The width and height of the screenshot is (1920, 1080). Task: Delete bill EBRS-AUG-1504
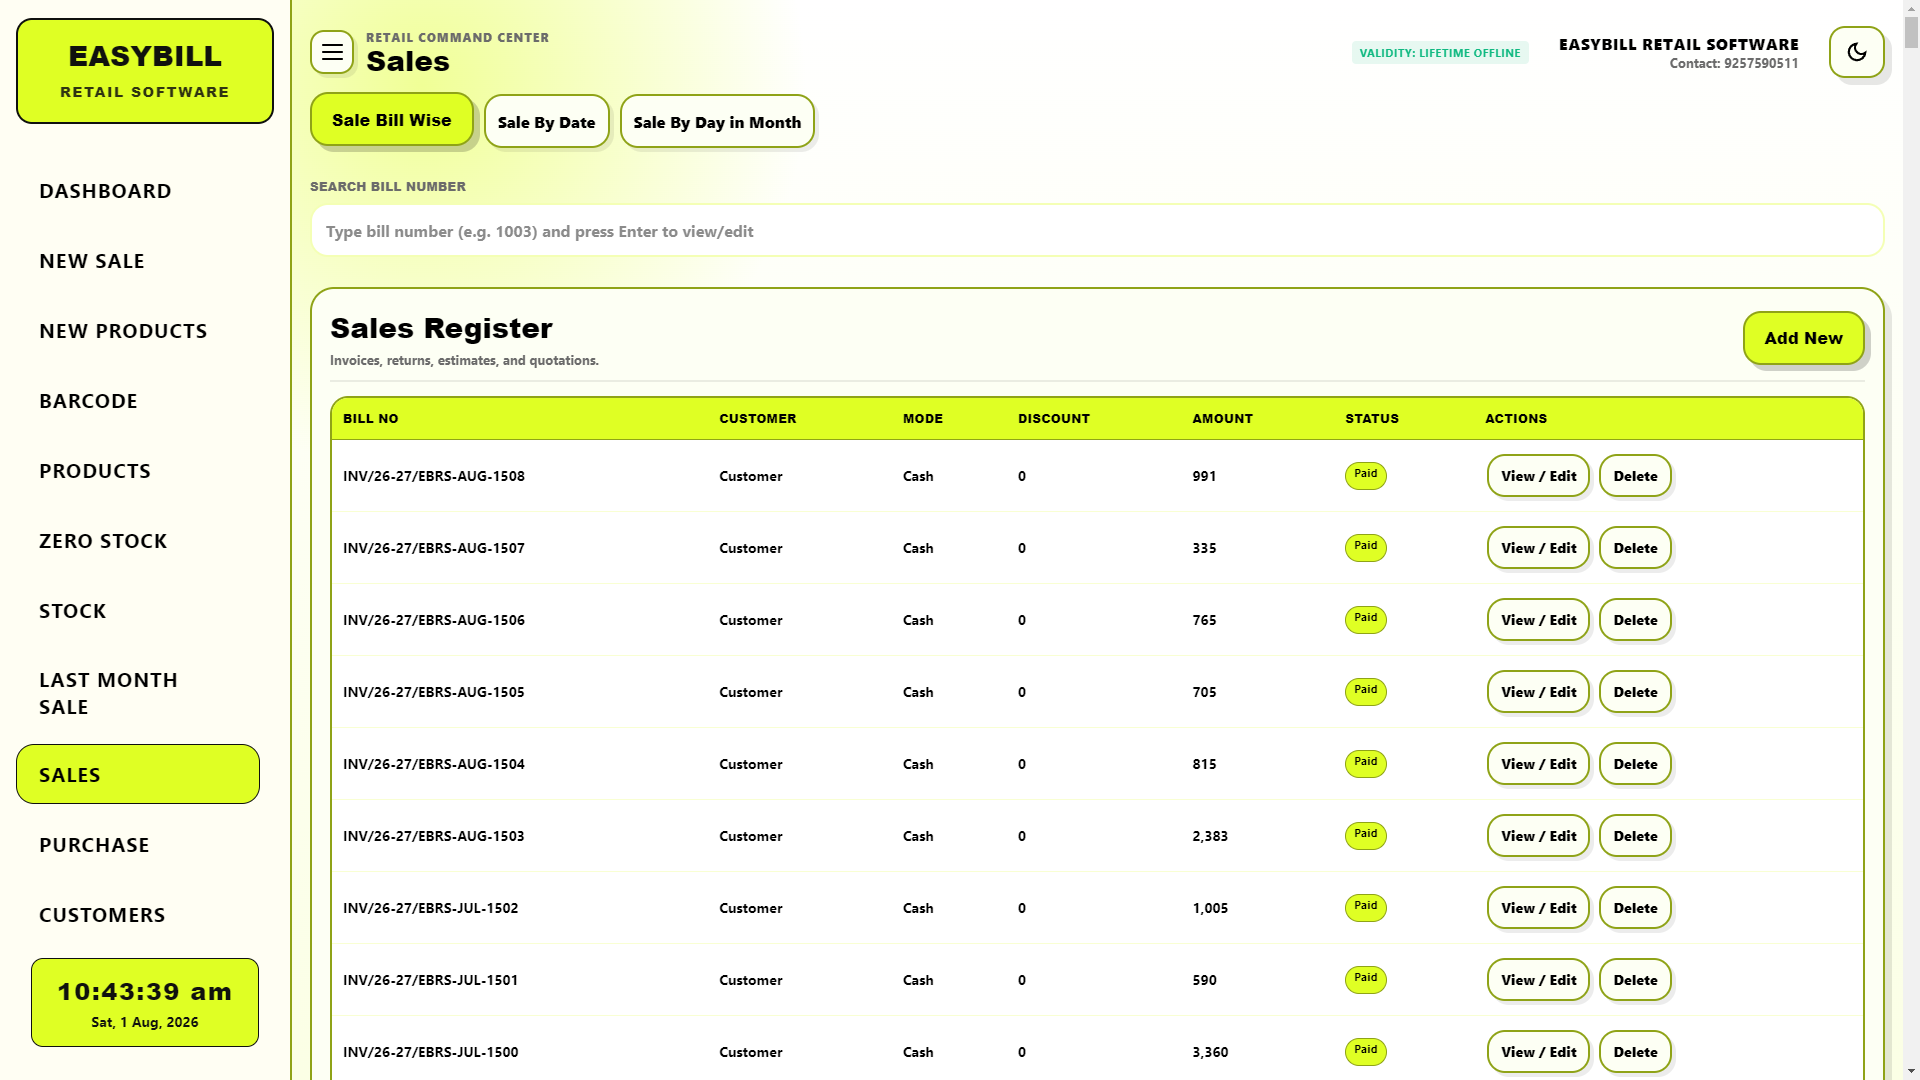tap(1635, 764)
